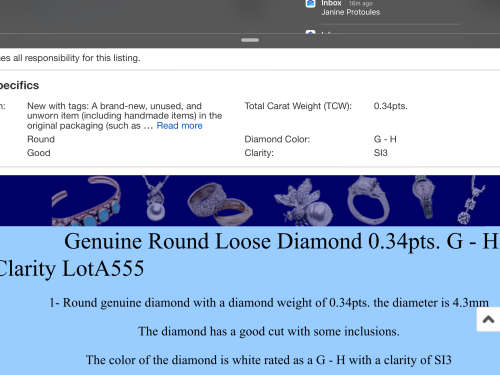Screen dimensions: 500x375
Task: Tap the item specifics section heading
Action: [19, 85]
